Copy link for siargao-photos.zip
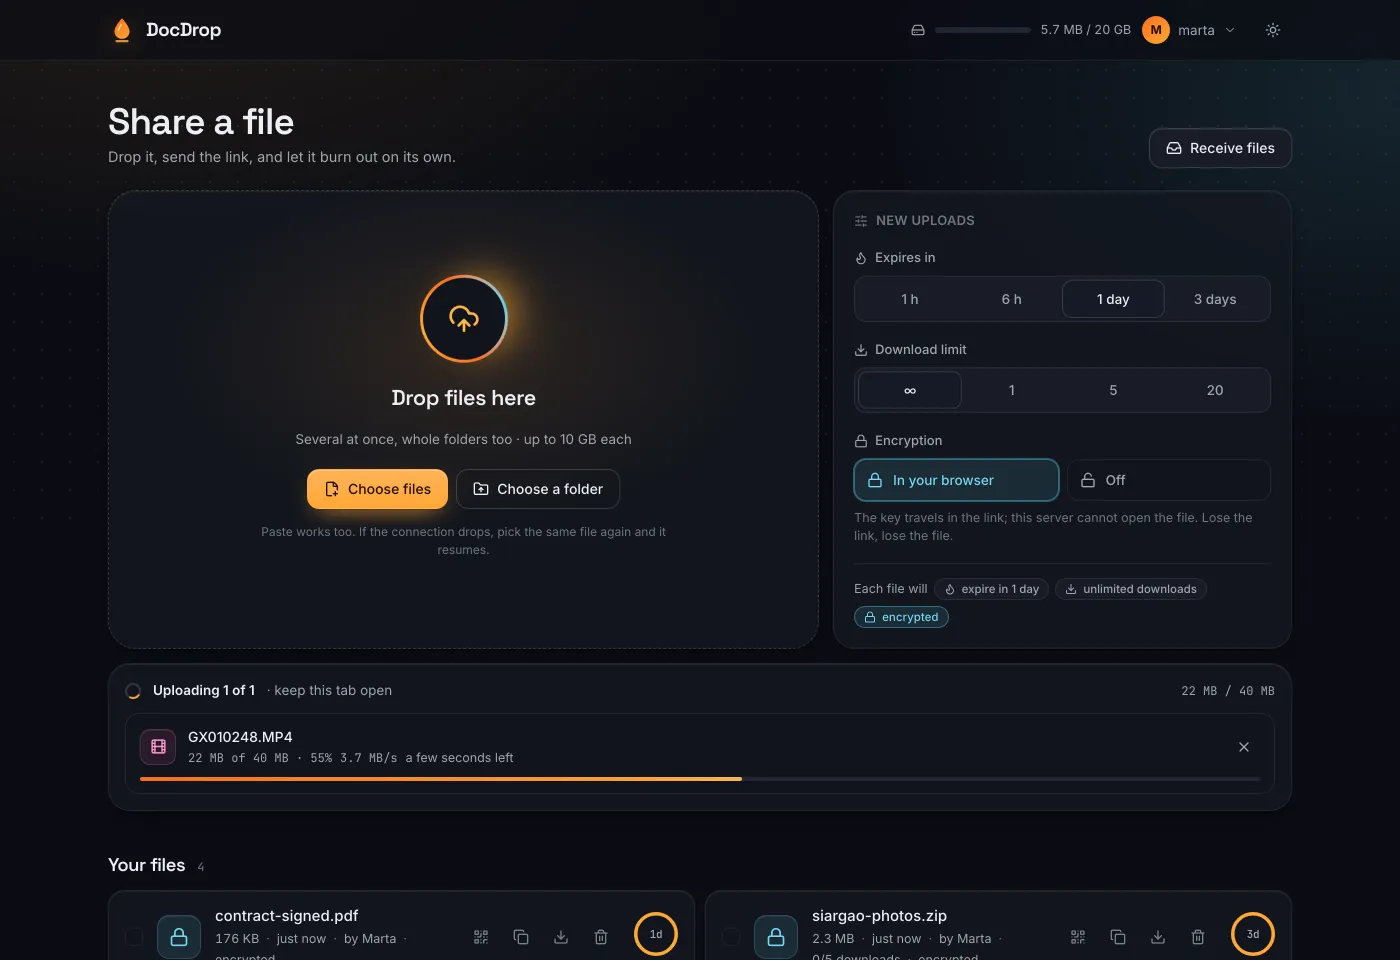 pyautogui.click(x=1118, y=937)
